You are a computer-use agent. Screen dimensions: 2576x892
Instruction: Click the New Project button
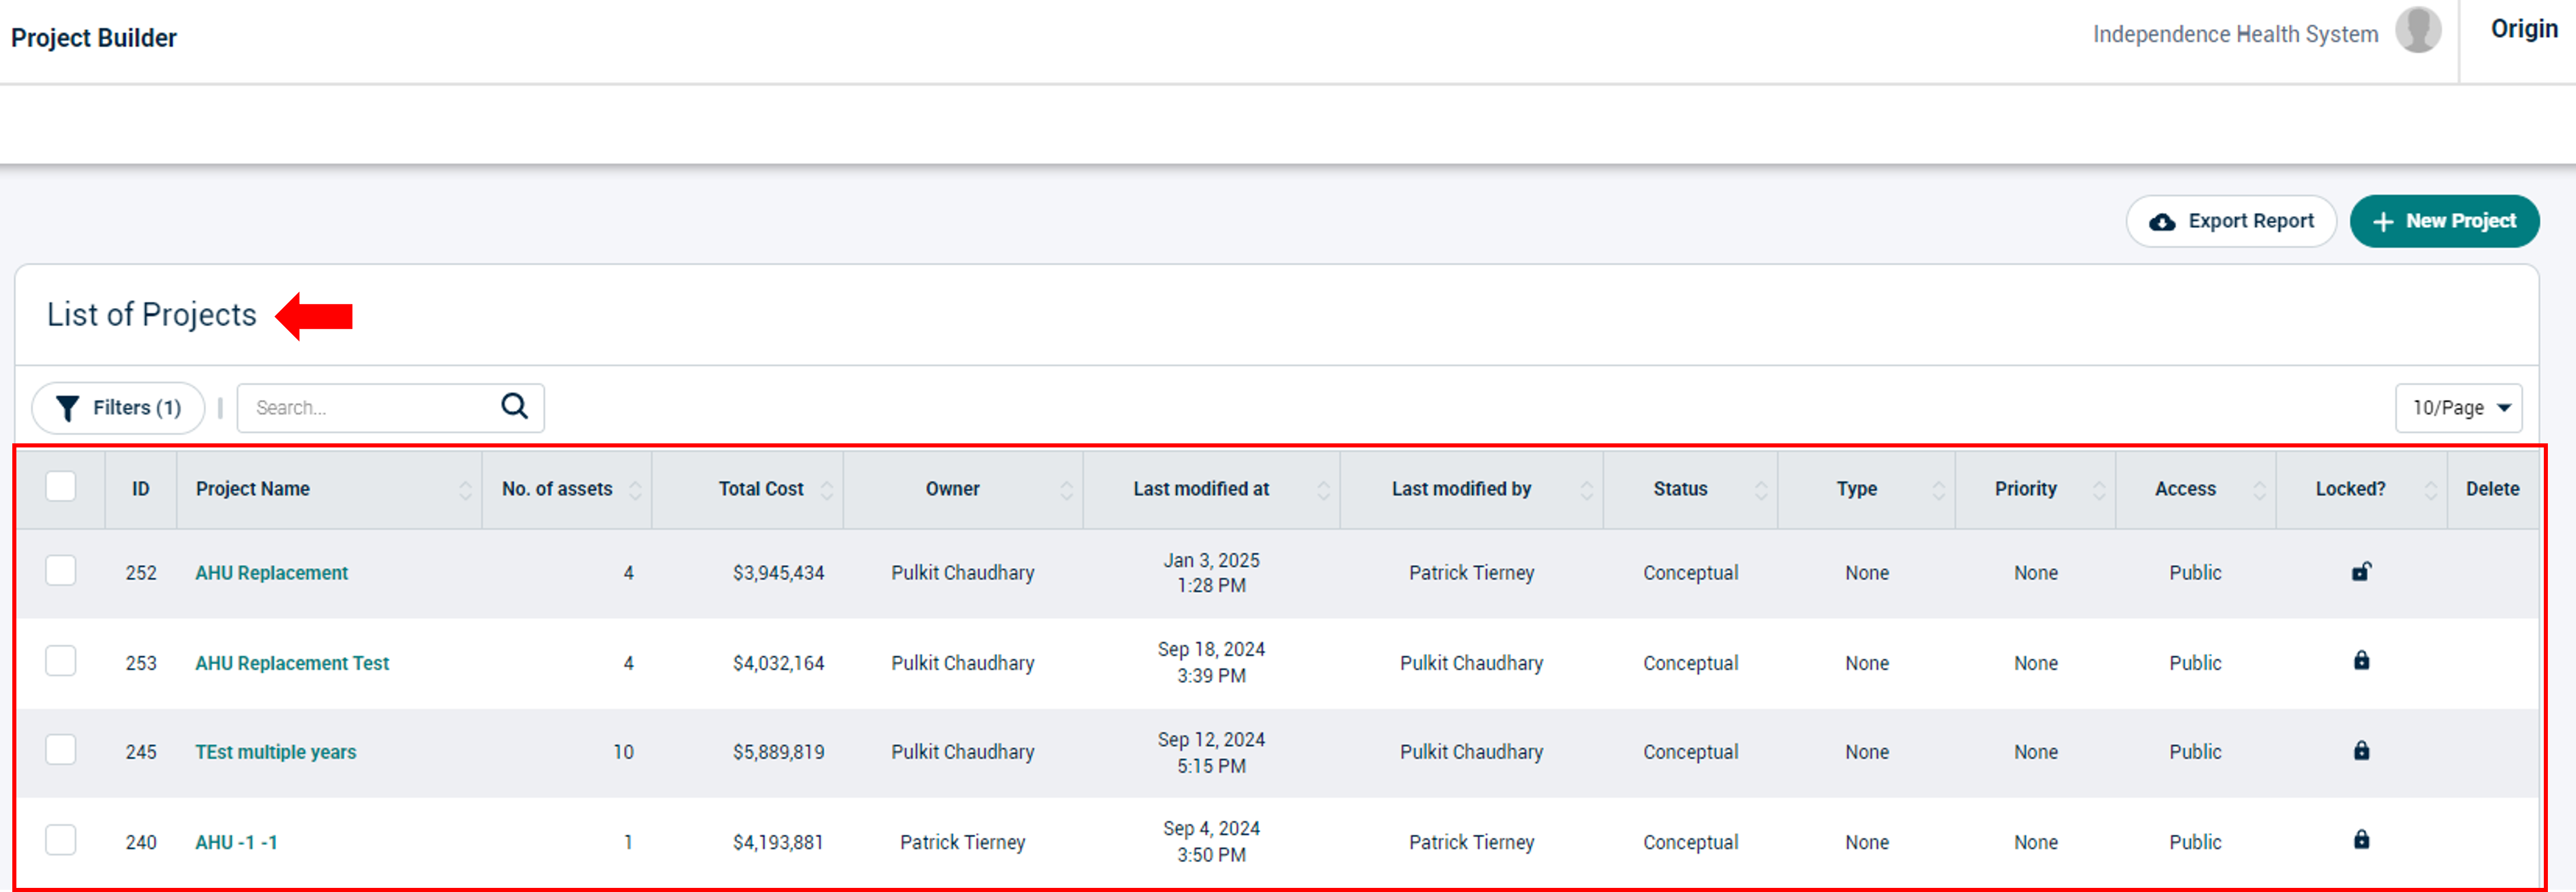[x=2444, y=221]
